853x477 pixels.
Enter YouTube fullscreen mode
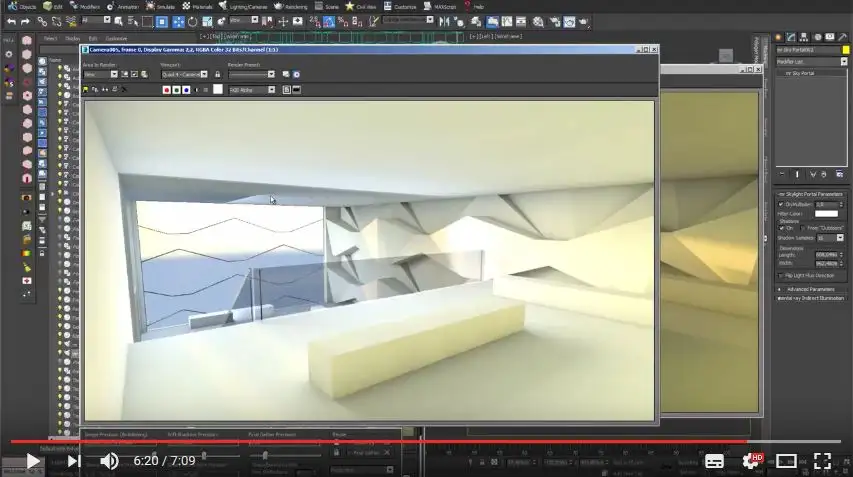click(822, 461)
